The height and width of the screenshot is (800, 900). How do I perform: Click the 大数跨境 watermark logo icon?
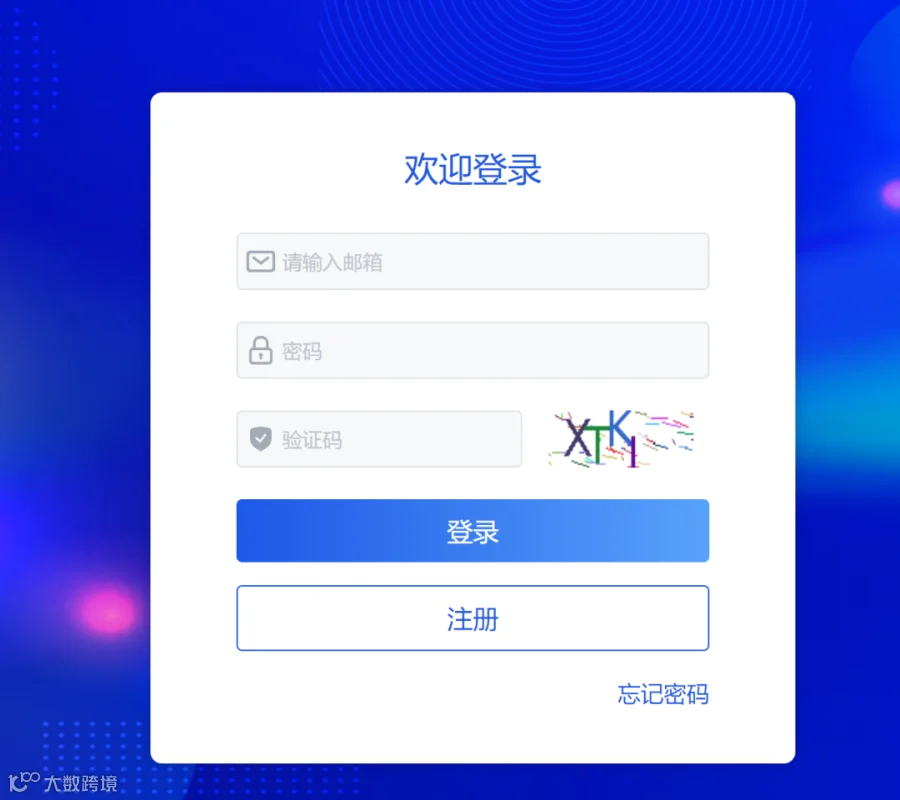click(24, 782)
